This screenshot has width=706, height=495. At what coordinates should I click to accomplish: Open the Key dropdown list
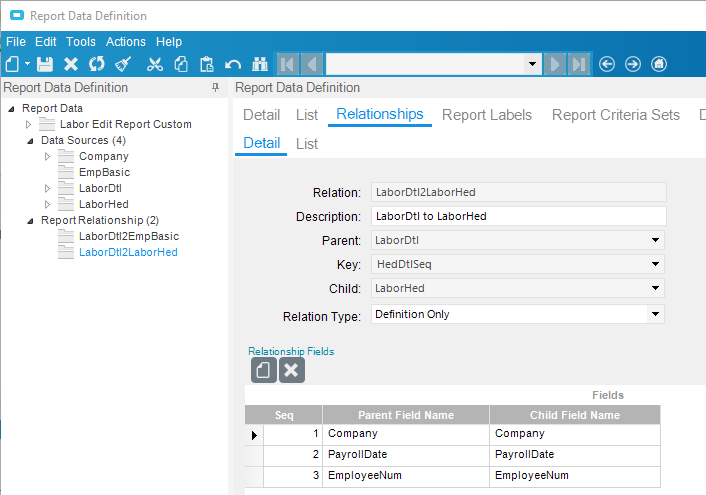pyautogui.click(x=655, y=264)
